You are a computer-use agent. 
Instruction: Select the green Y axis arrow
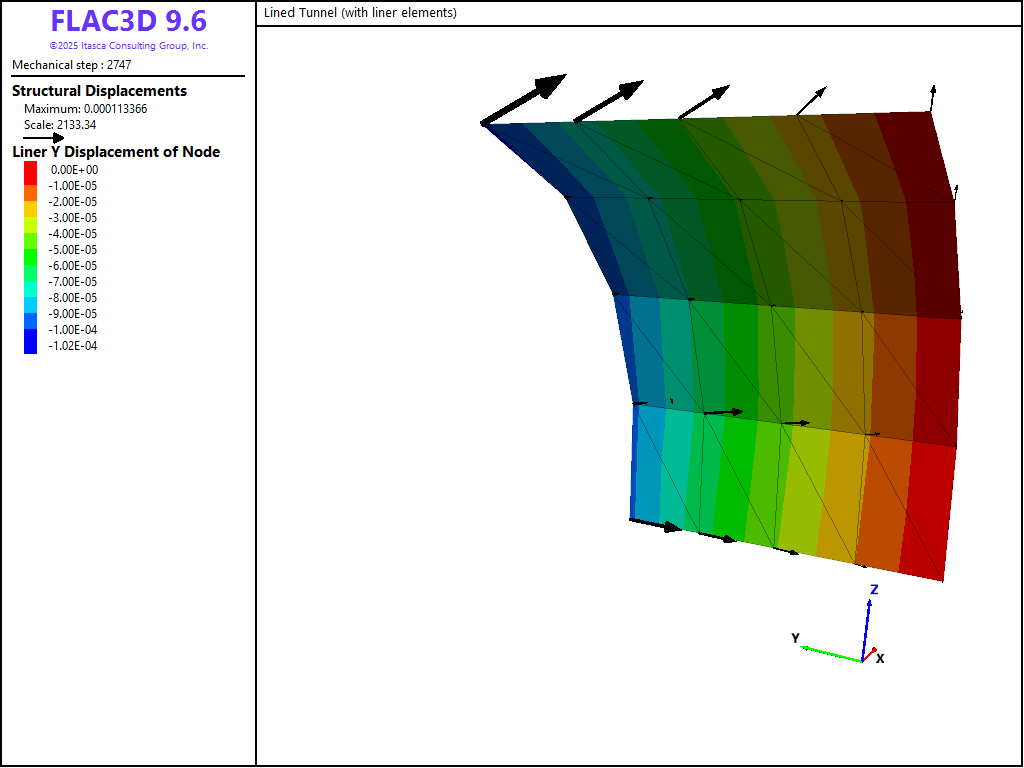[830, 652]
